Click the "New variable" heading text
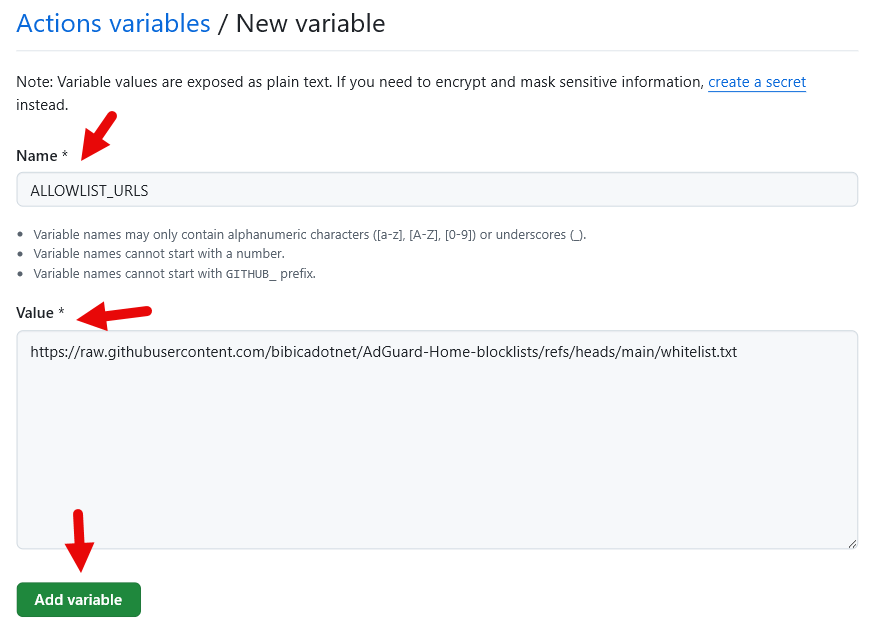 pos(310,24)
